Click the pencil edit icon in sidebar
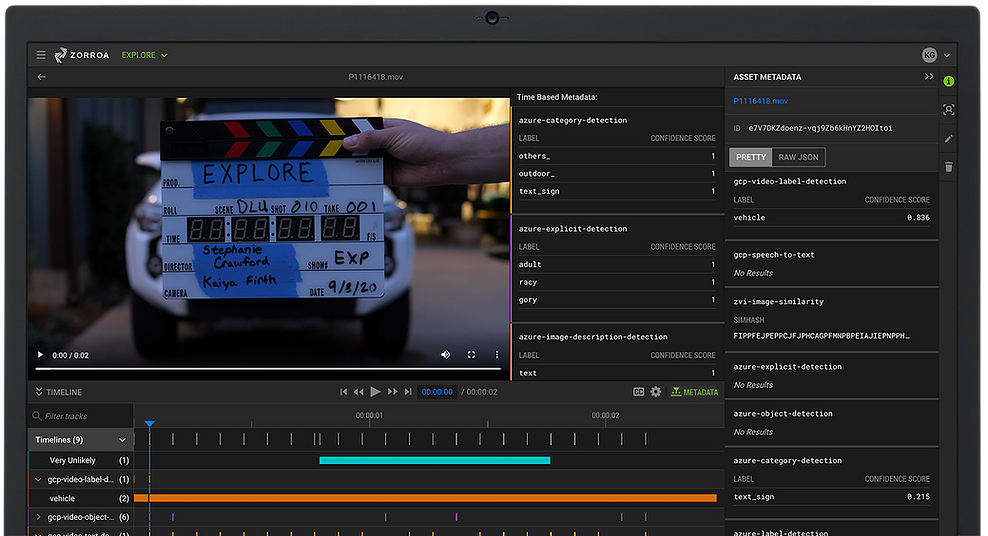 [948, 139]
